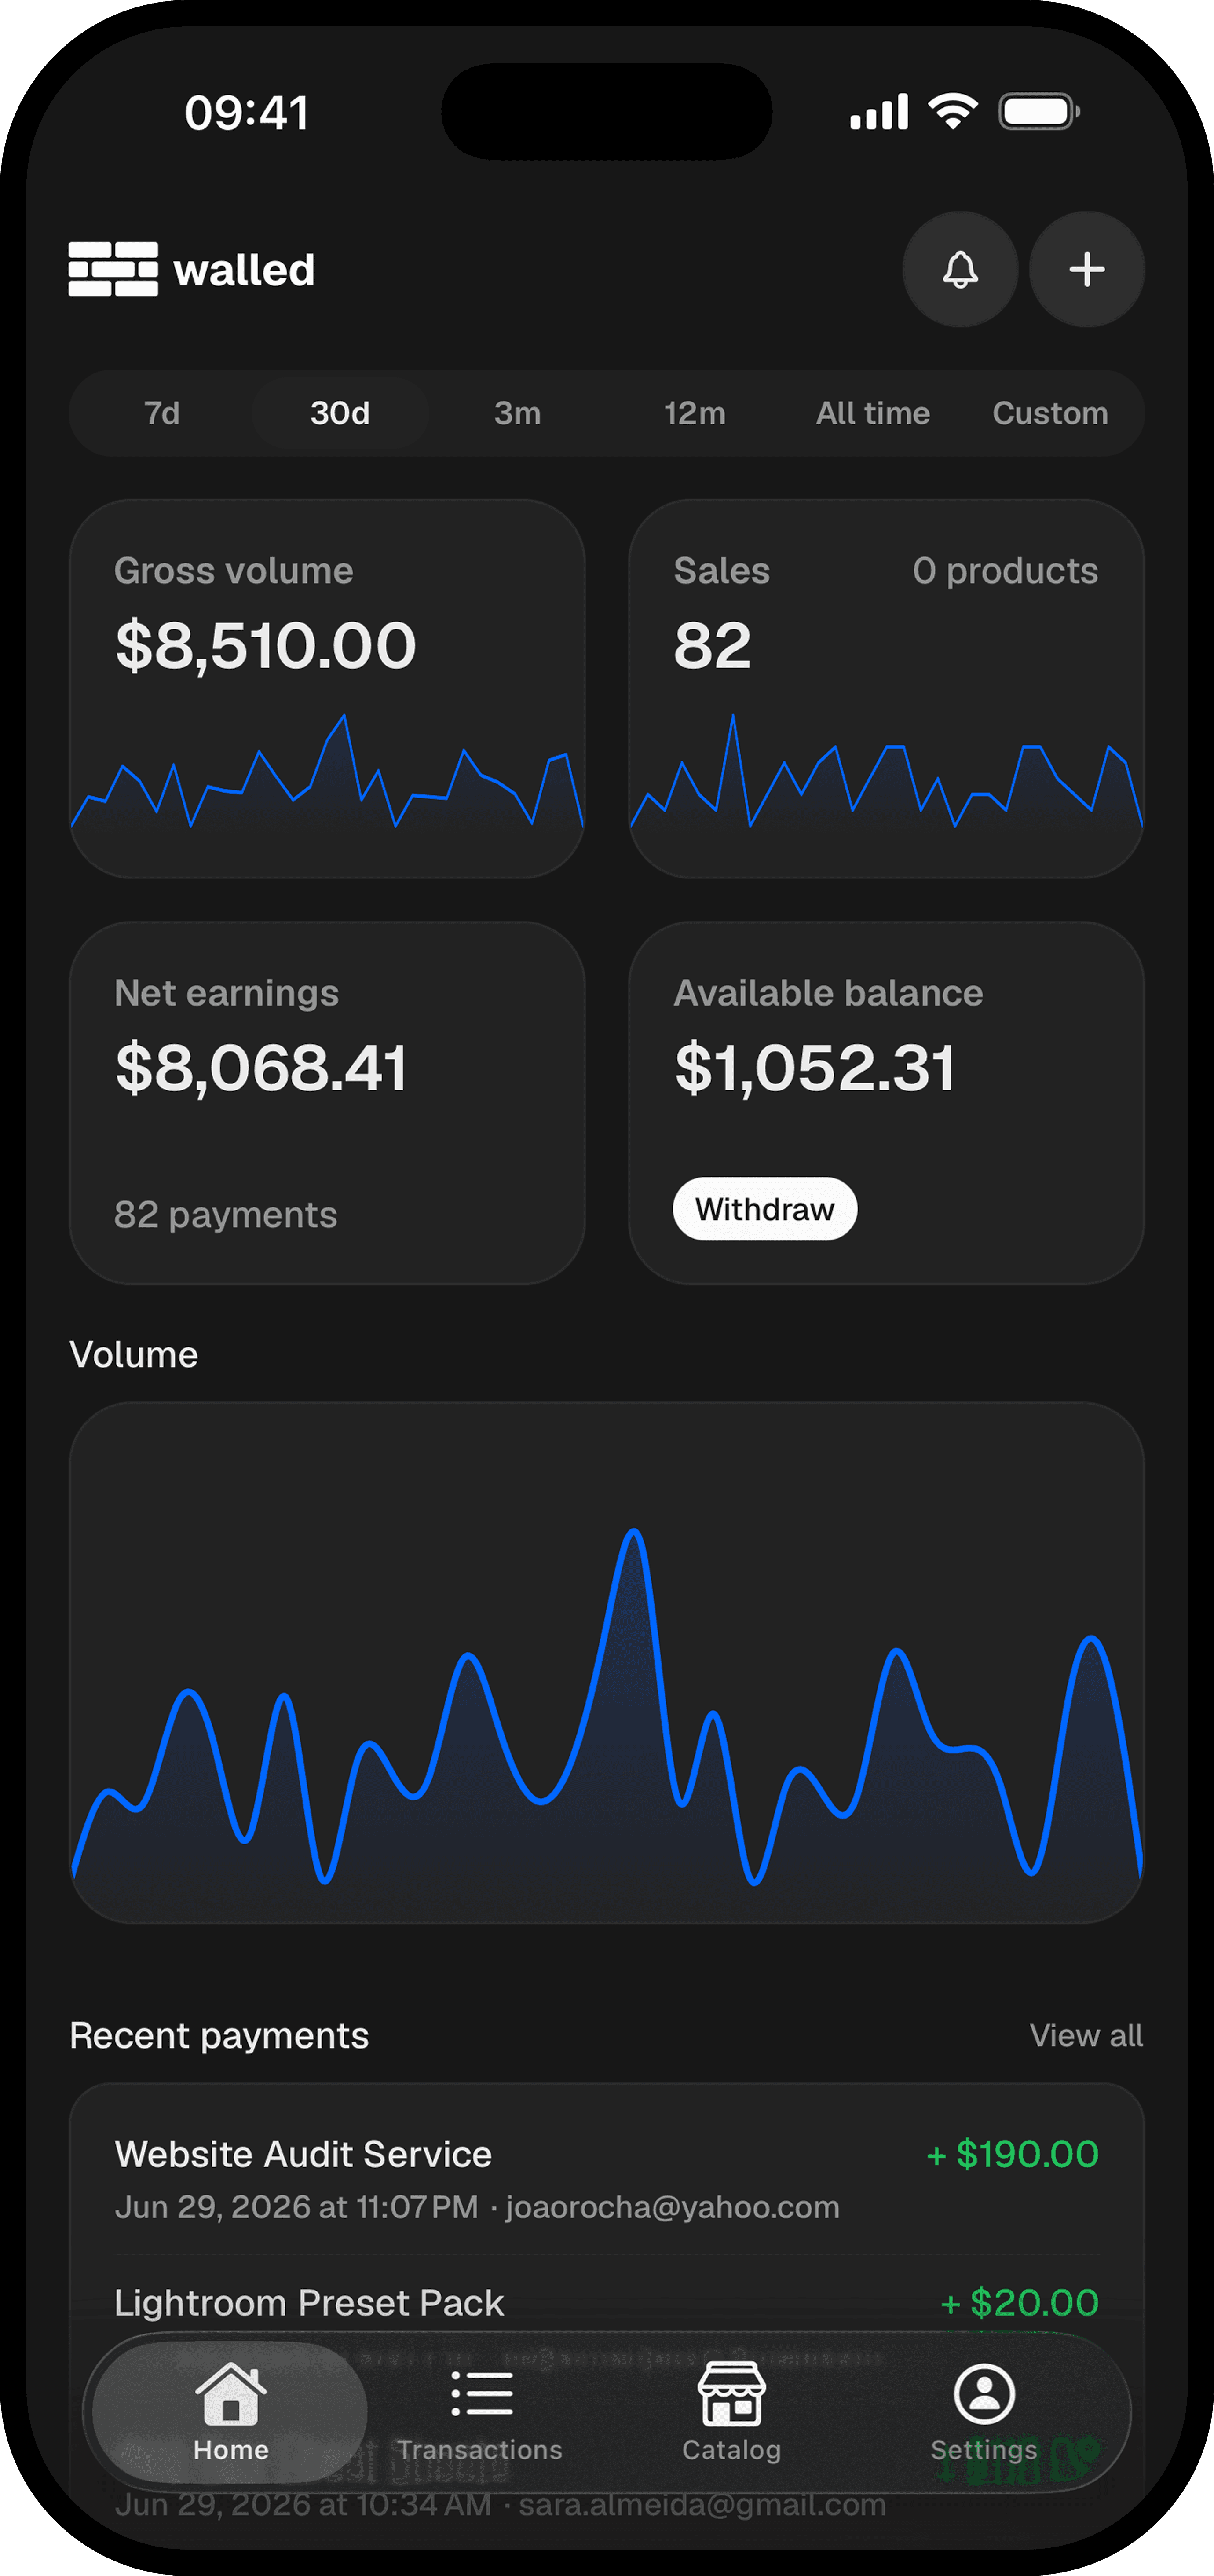Tap the Recent payments heading

[219, 2035]
